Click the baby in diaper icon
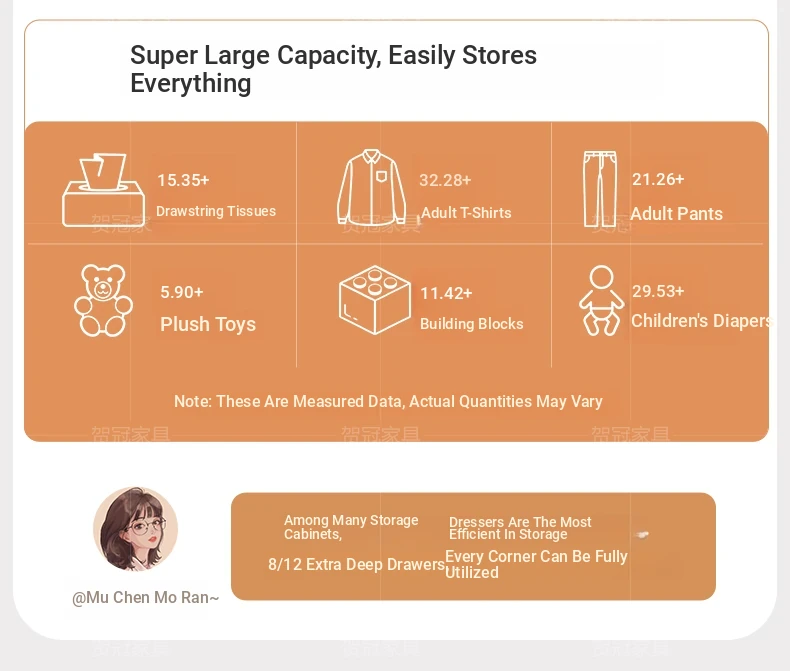Screen dimensions: 790x671 602,301
